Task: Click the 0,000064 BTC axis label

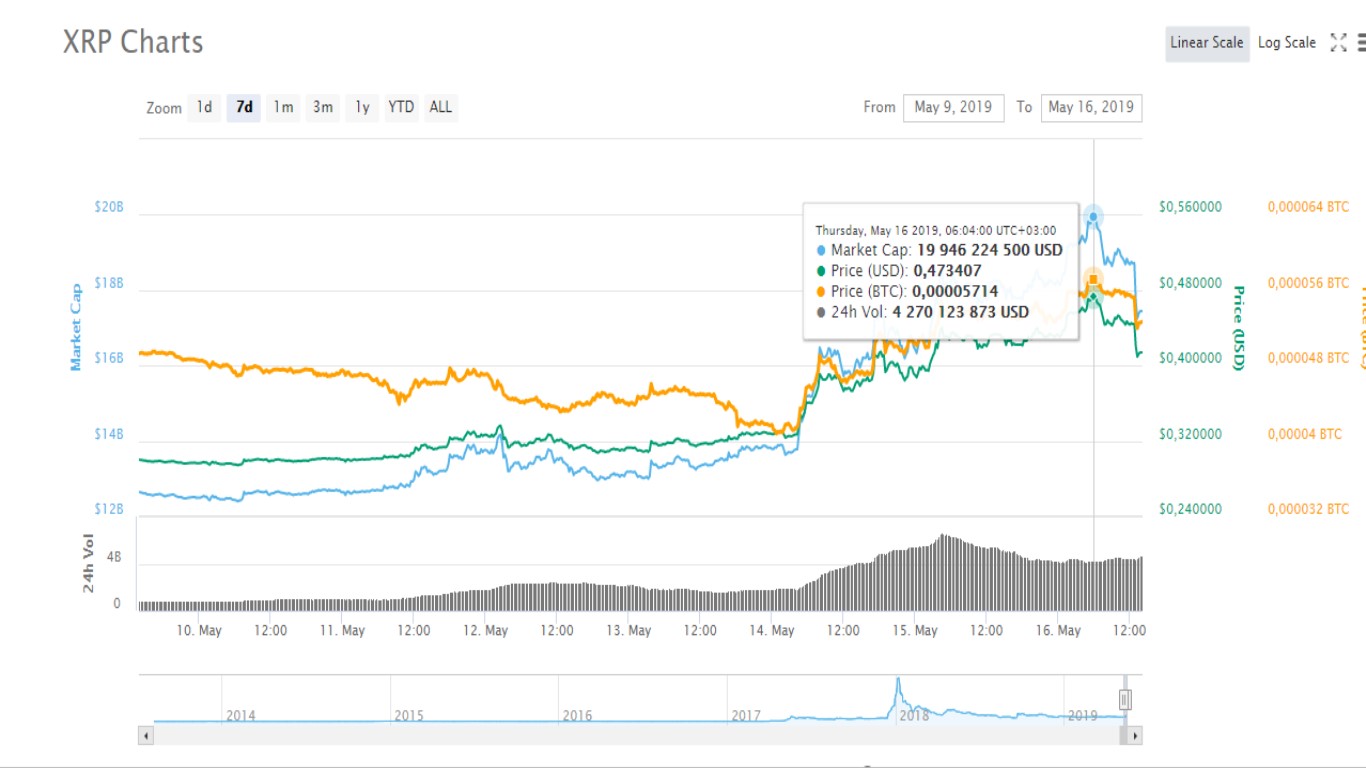Action: point(1308,207)
